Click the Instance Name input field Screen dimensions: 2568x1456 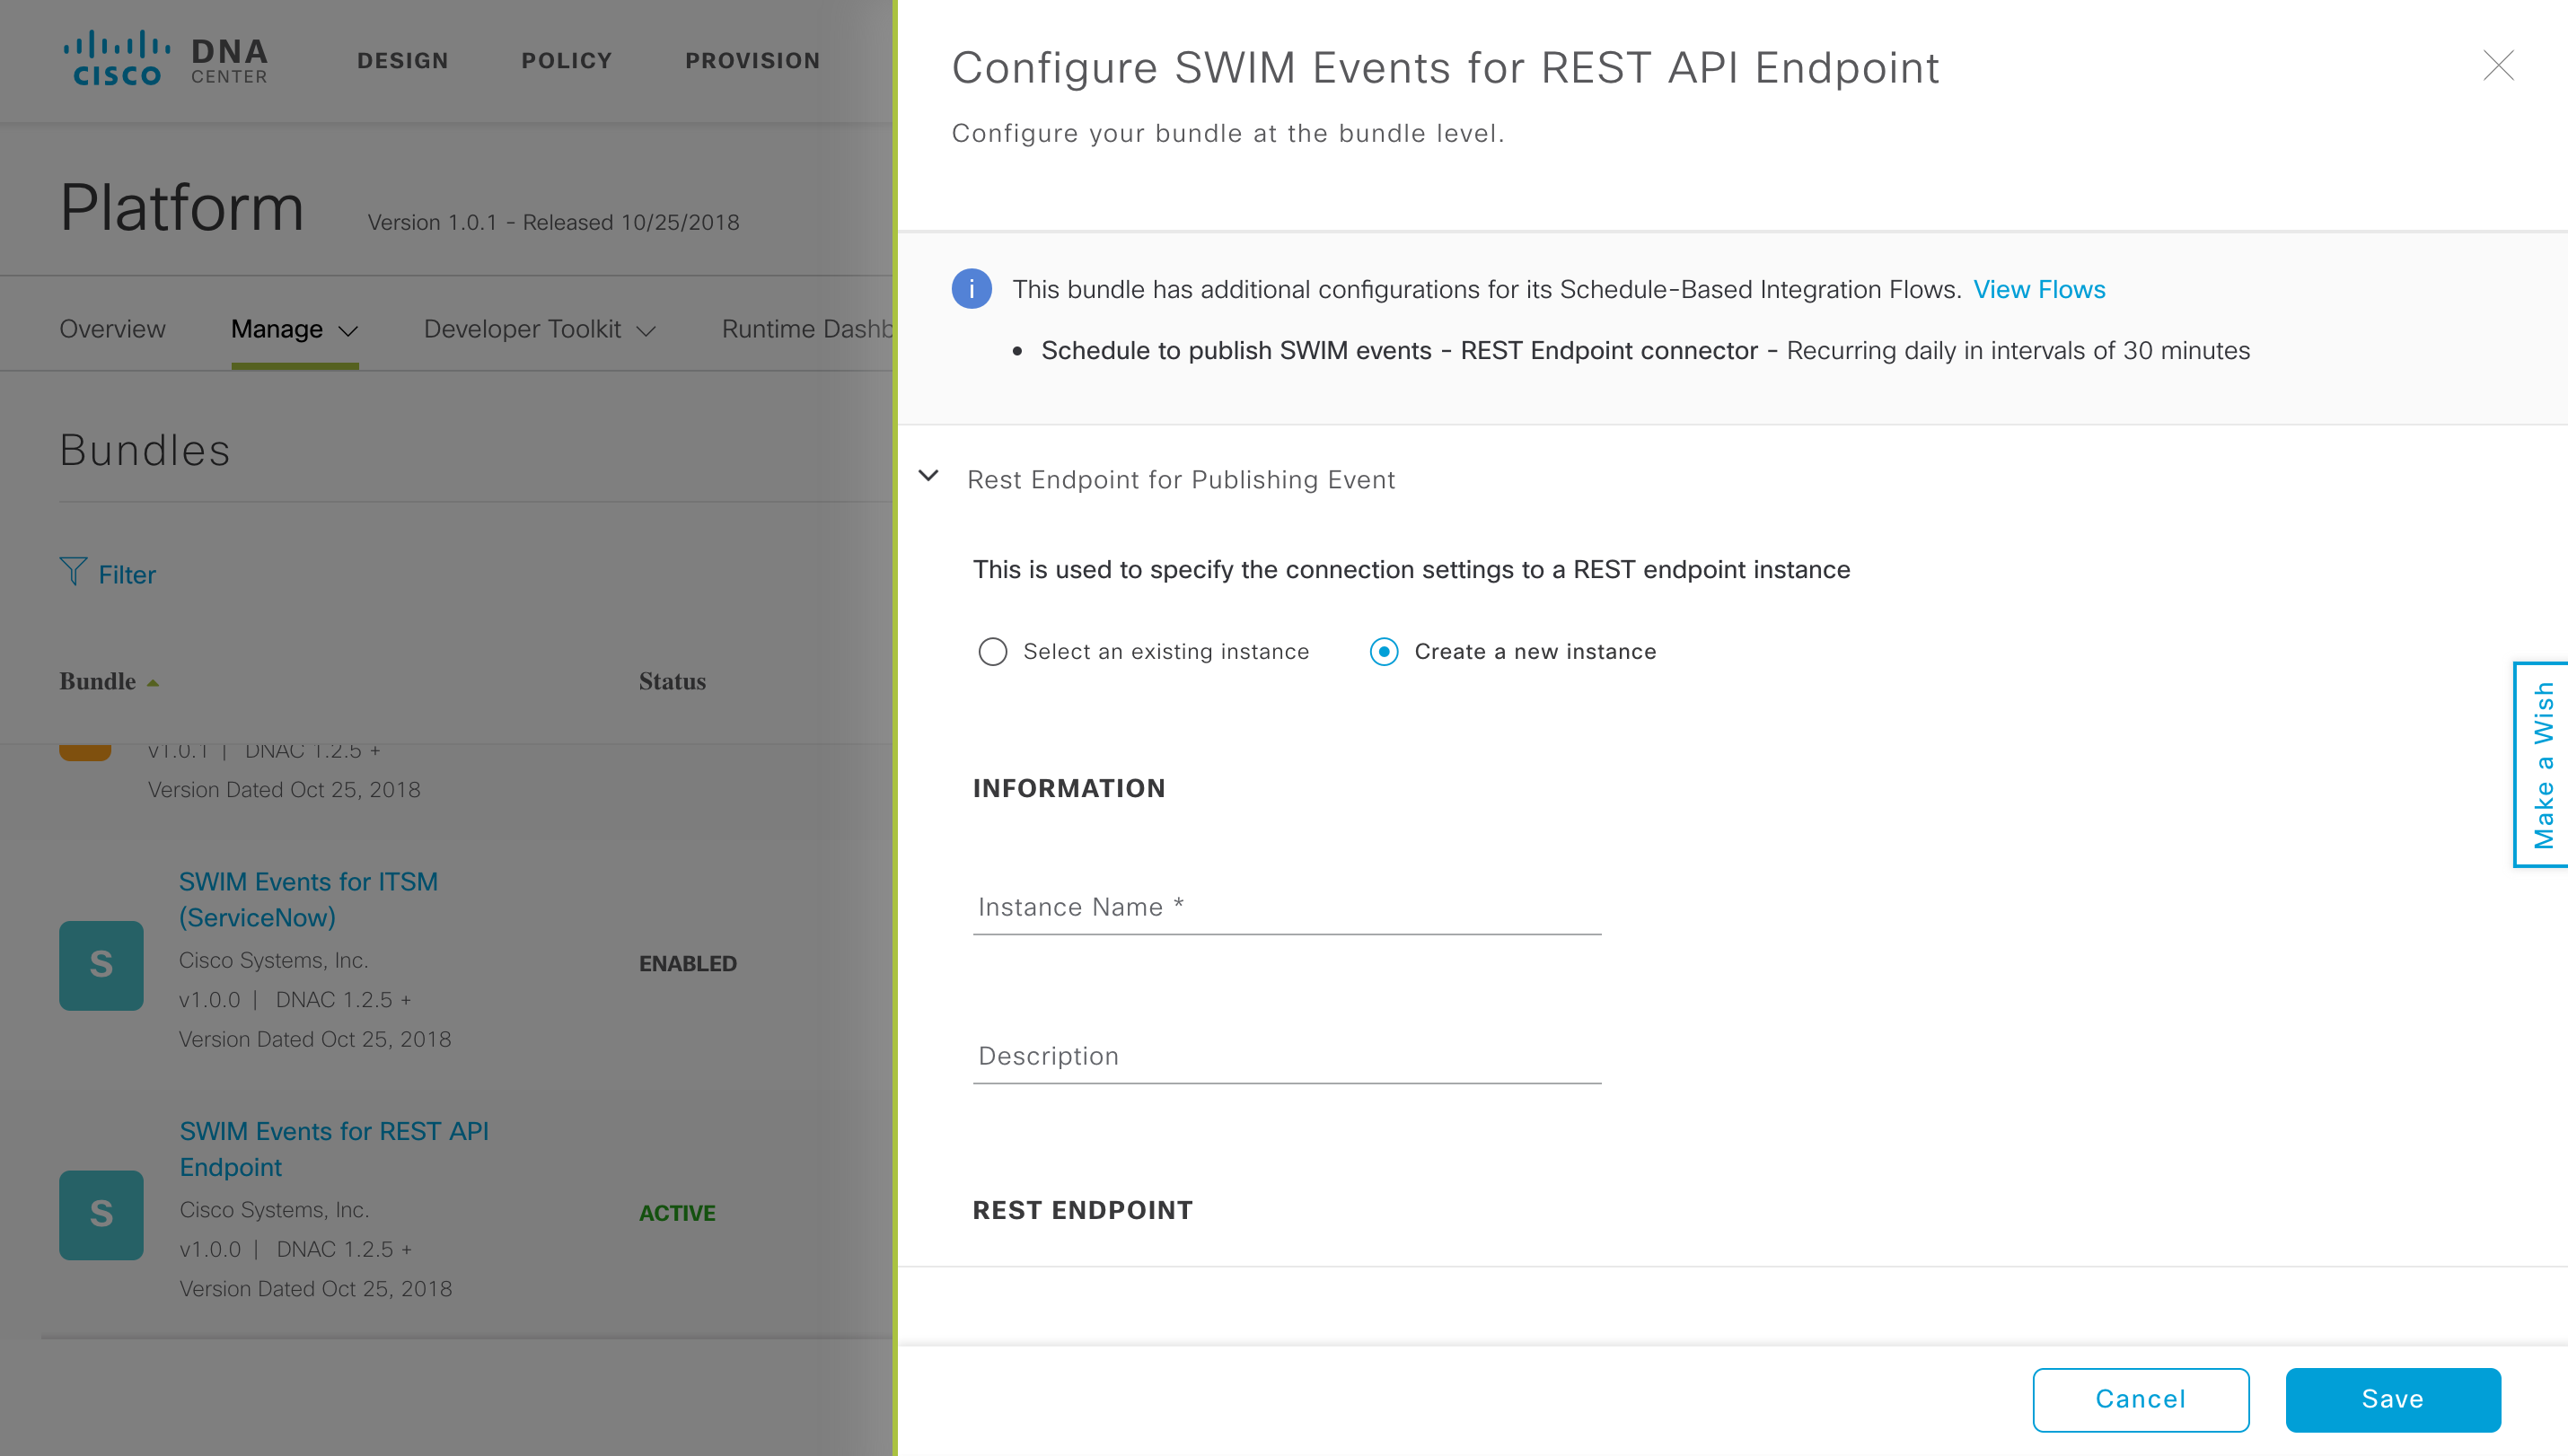click(x=1286, y=907)
